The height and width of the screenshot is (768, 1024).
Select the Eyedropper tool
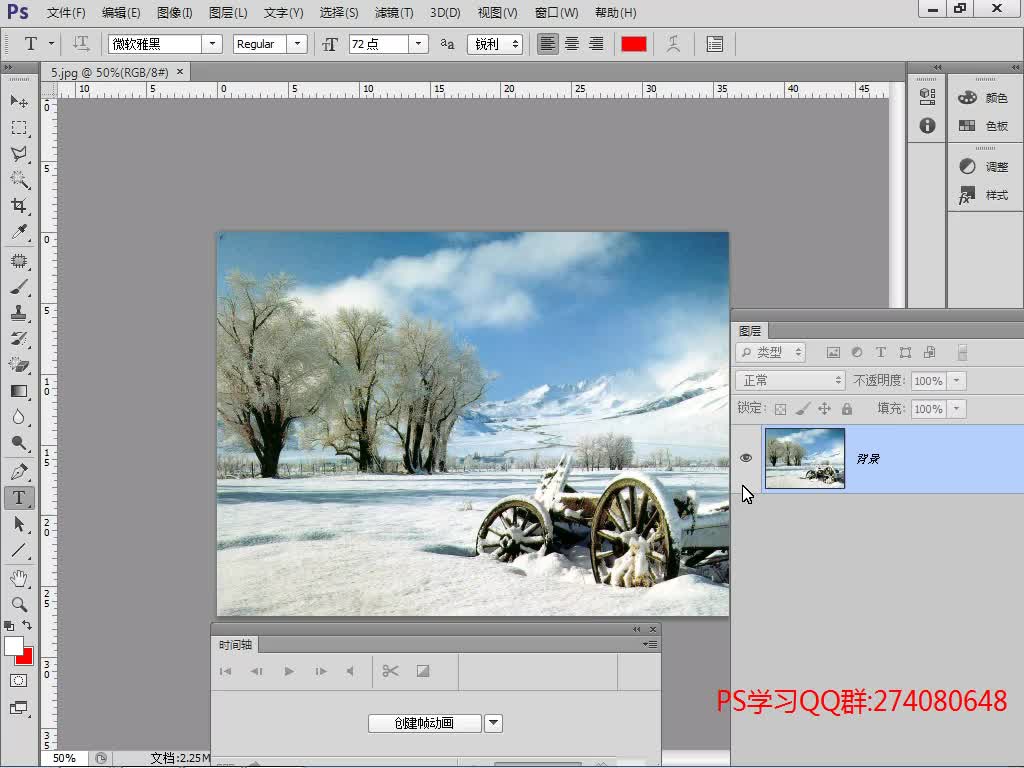tap(19, 233)
